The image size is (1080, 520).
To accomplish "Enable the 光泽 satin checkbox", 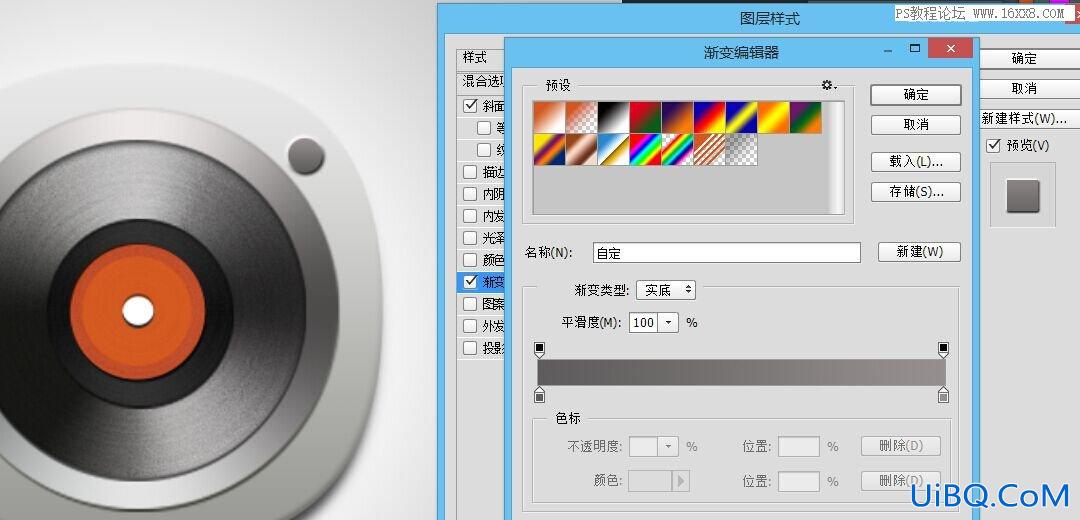I will tap(470, 238).
